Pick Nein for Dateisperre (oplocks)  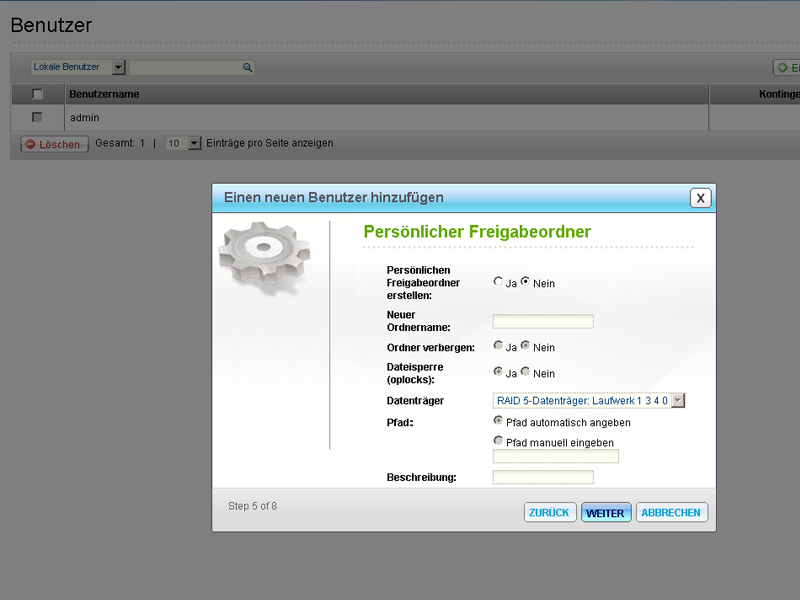point(525,371)
